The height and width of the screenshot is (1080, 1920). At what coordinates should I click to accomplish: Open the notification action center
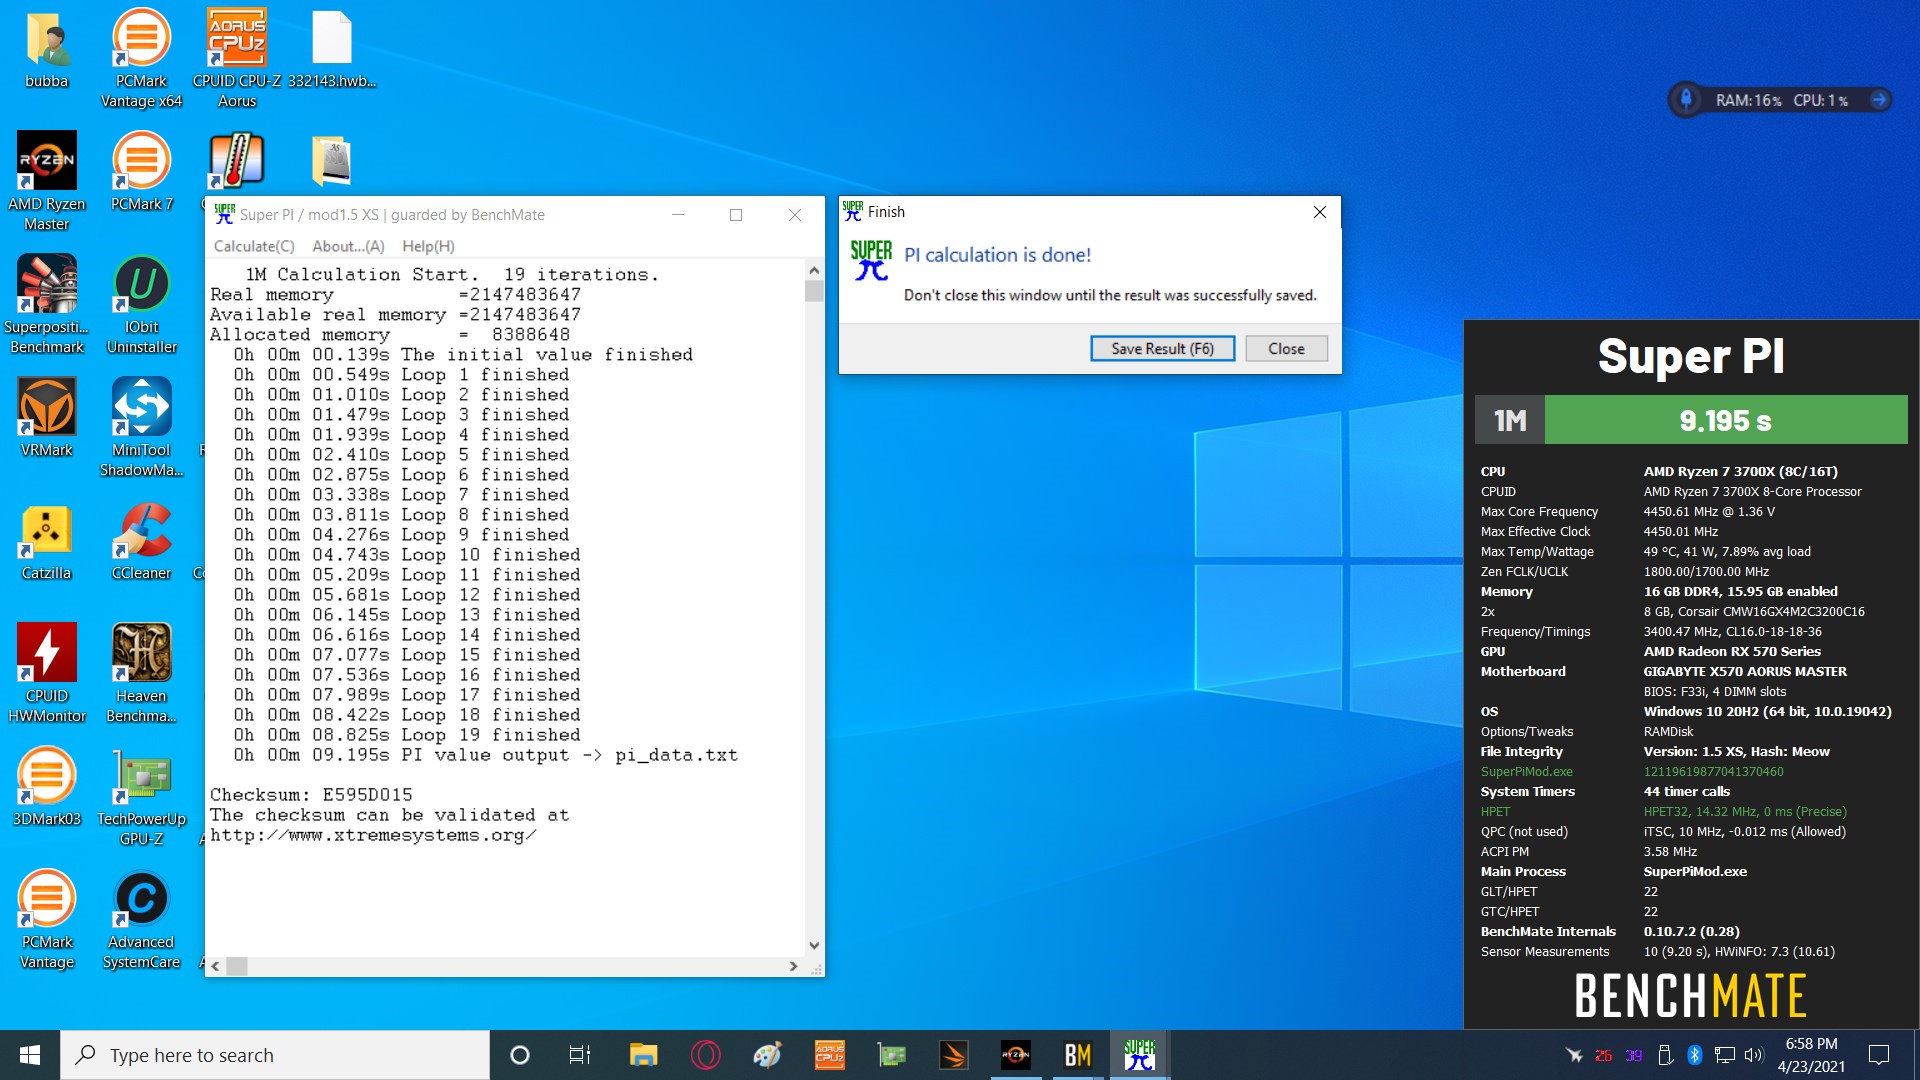(x=1879, y=1055)
